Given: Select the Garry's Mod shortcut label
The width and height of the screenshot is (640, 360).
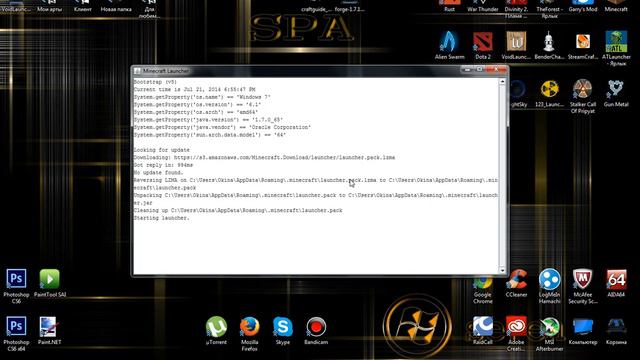Looking at the screenshot, I should tap(582, 9).
